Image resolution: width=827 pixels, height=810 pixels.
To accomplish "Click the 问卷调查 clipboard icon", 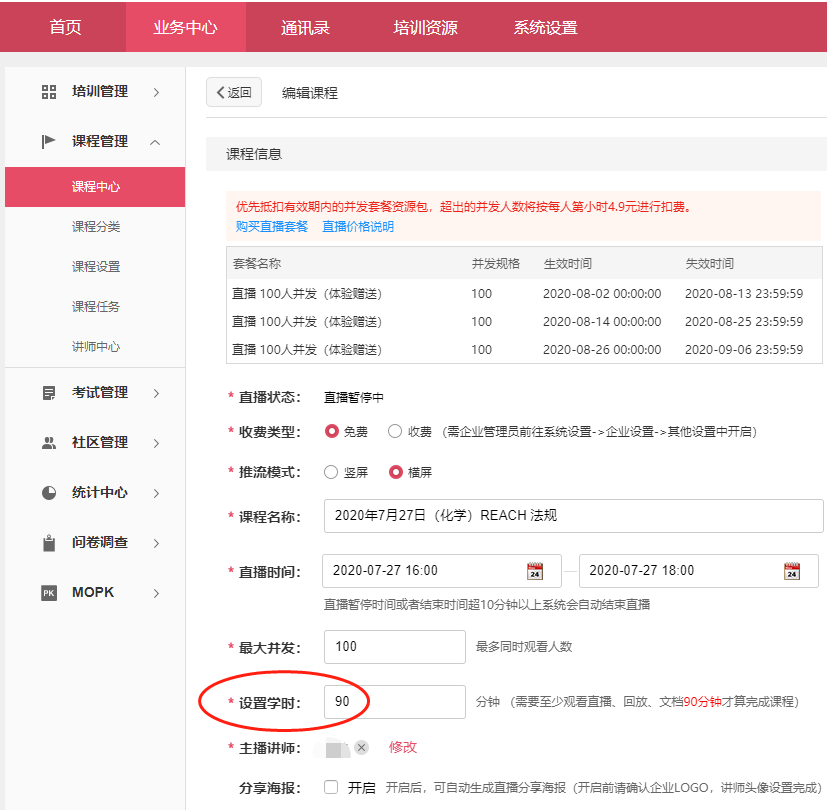I will (49, 543).
